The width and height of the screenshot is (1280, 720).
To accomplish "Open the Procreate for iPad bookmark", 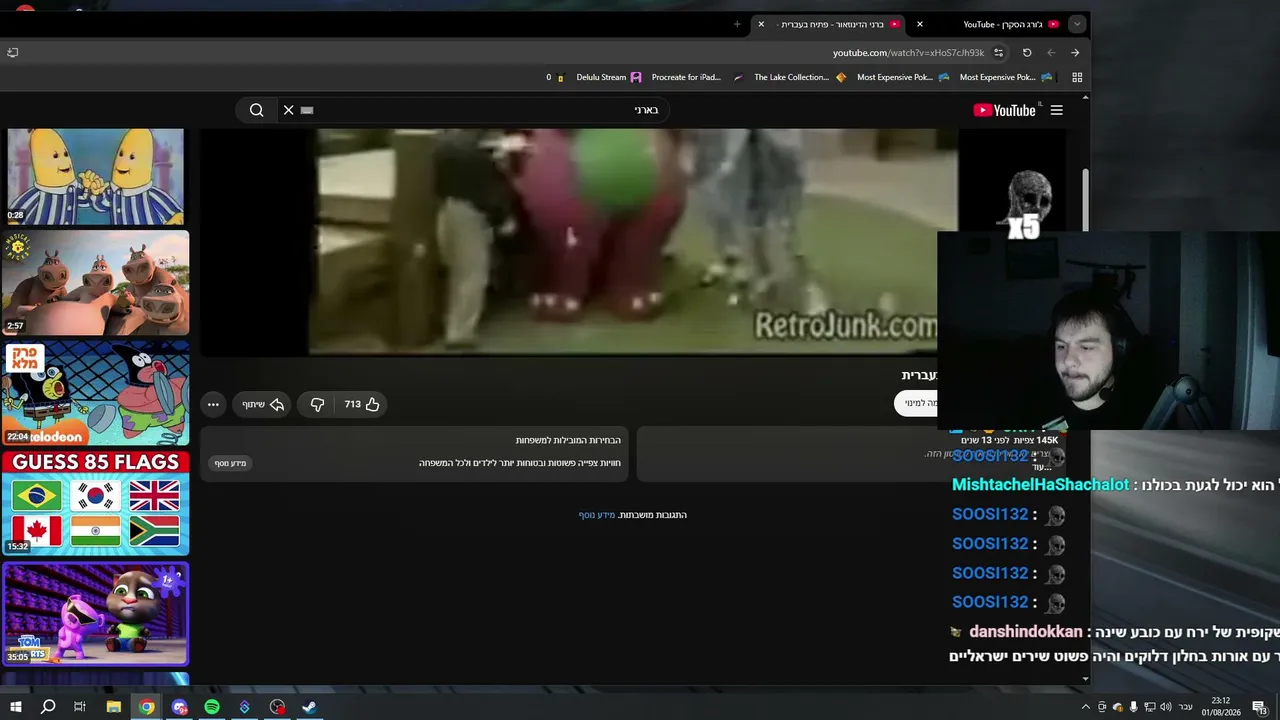I will pyautogui.click(x=695, y=77).
